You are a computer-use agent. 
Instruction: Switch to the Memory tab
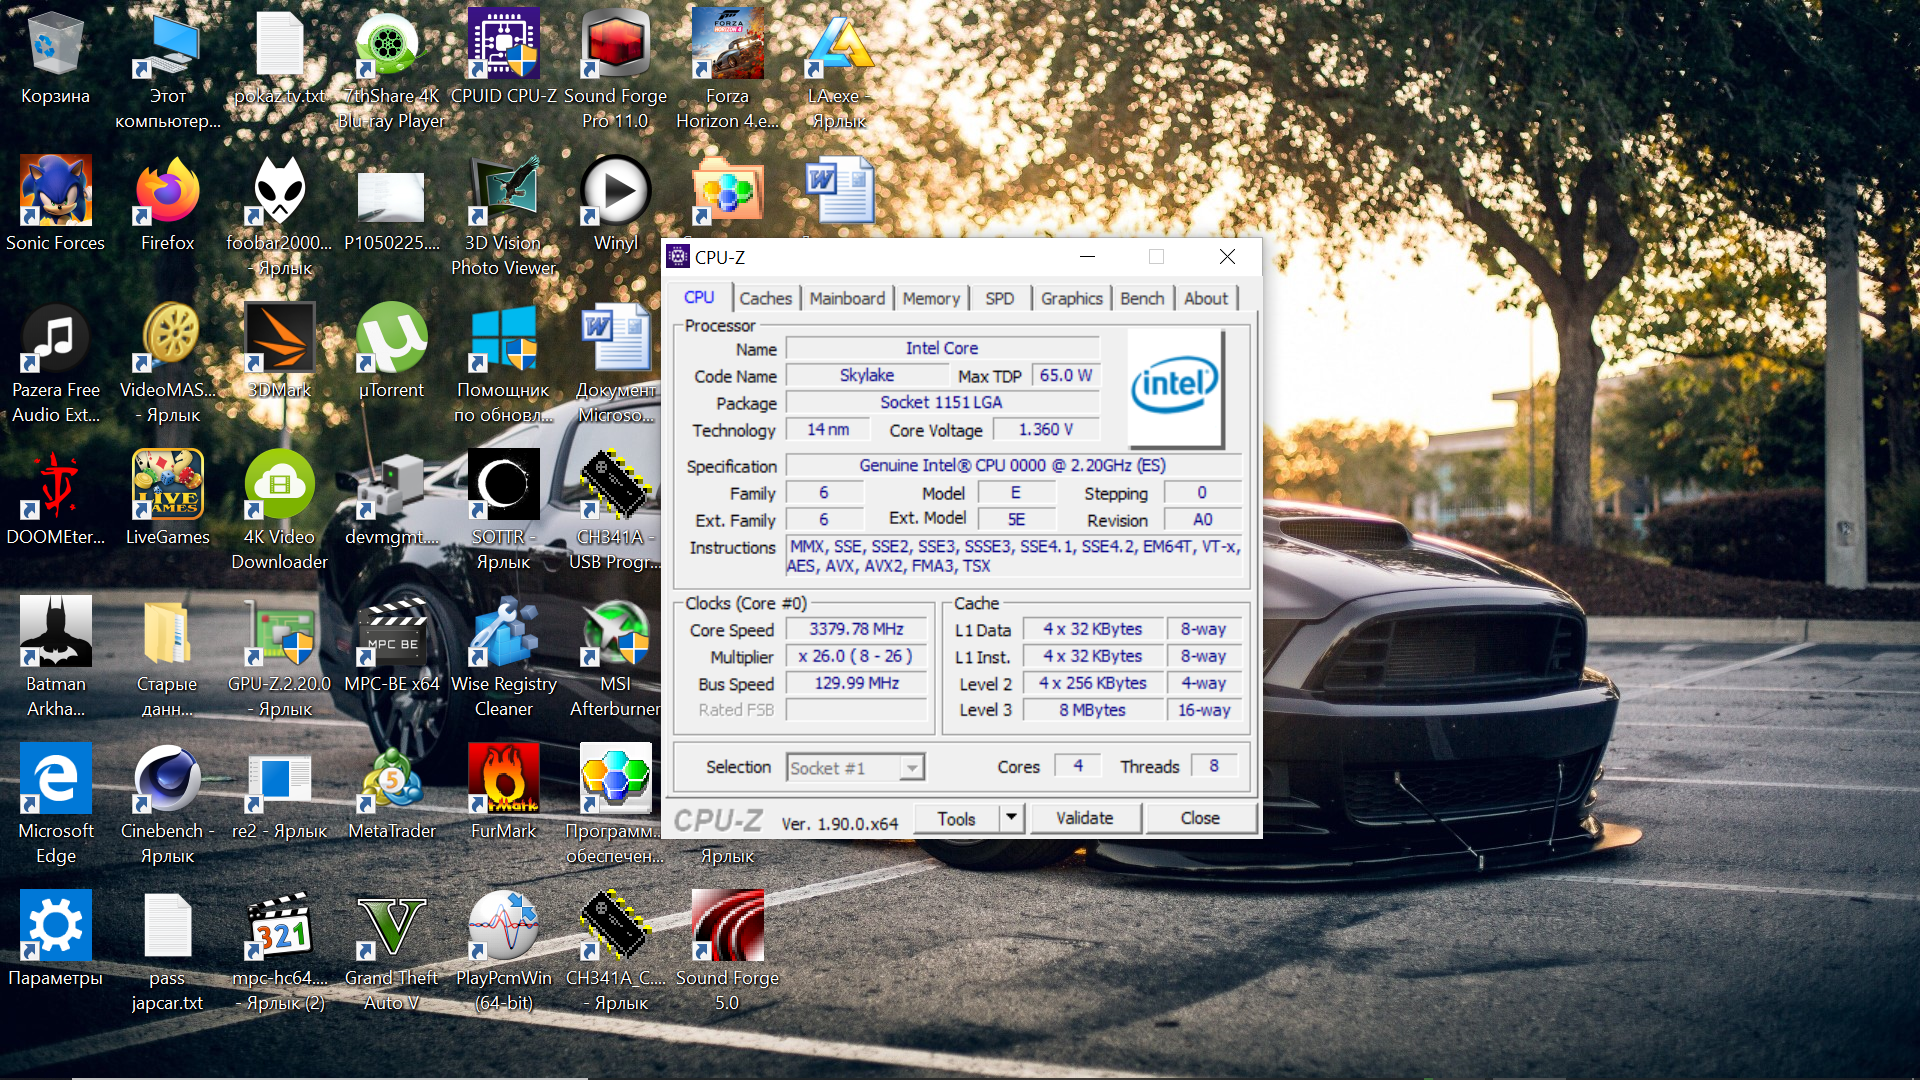pos(930,298)
